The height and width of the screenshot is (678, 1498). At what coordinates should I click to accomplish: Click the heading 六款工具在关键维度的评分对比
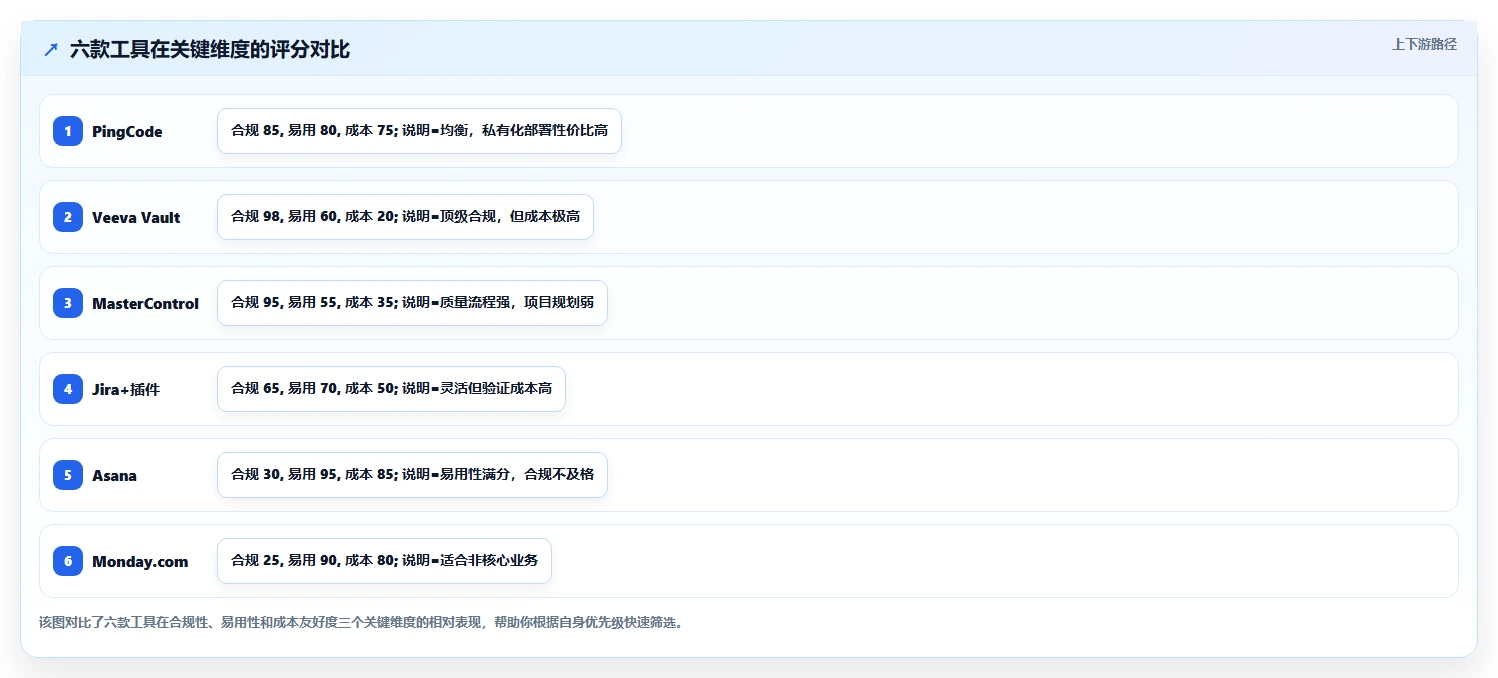click(210, 50)
